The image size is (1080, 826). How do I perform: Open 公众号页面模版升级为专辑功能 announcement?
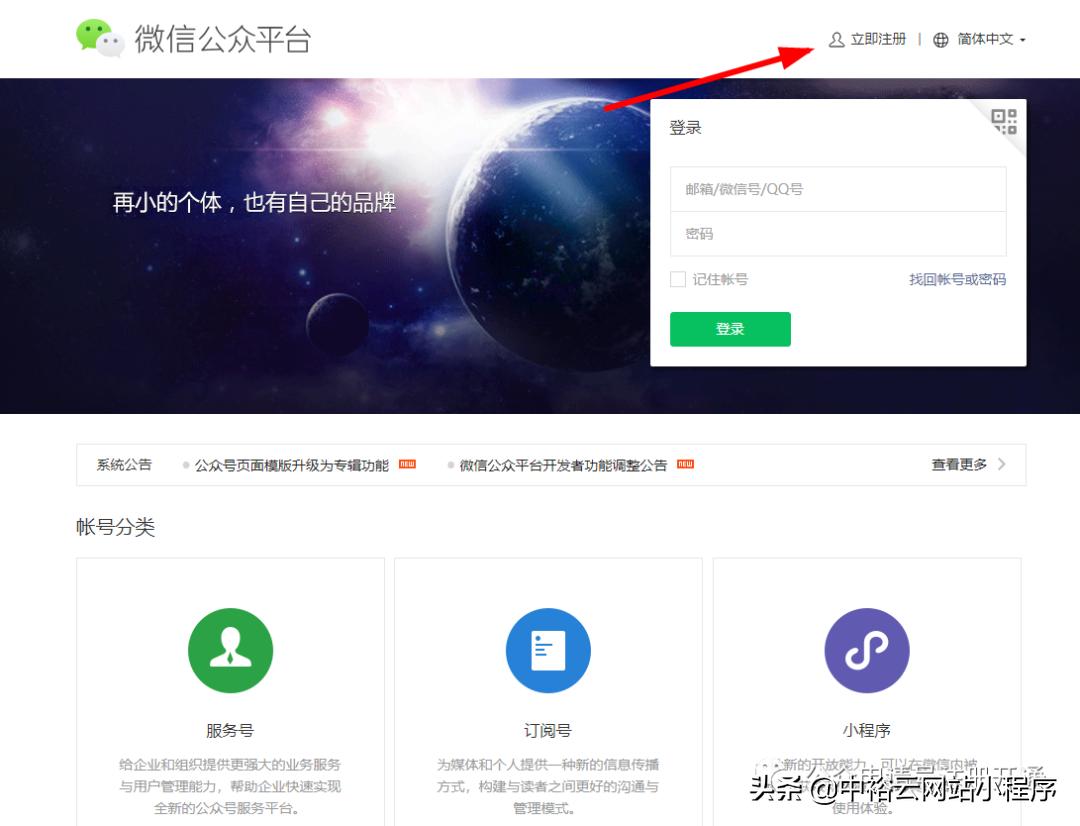click(x=292, y=465)
